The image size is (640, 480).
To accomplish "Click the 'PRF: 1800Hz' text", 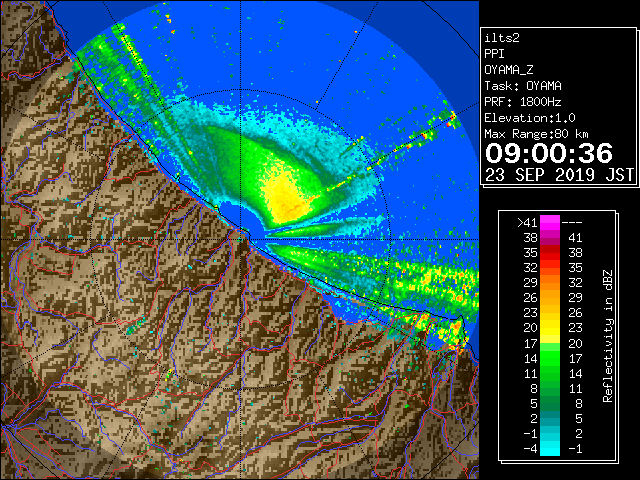I will click(523, 102).
